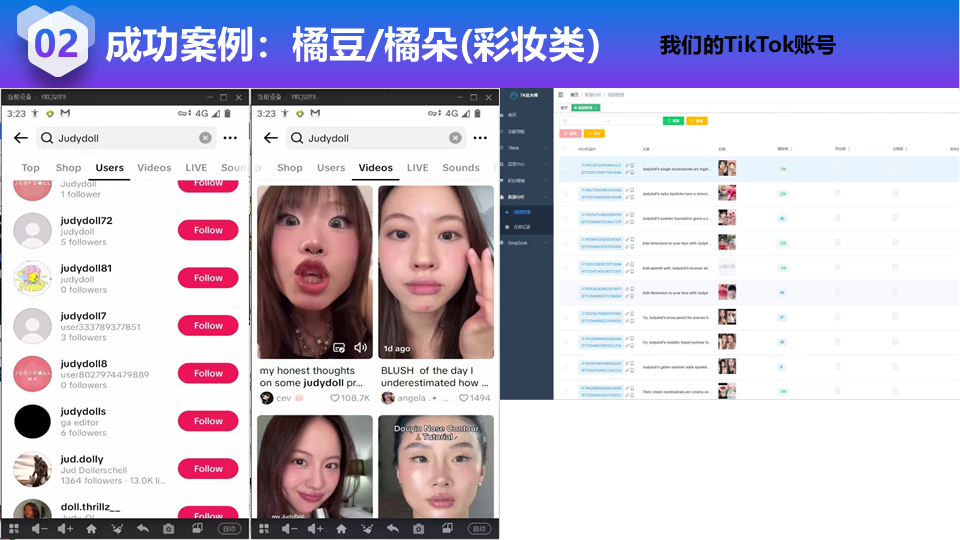960x540 pixels.
Task: Expand DeepSeek menu in dashboard sidebar
Action: pyautogui.click(x=527, y=243)
